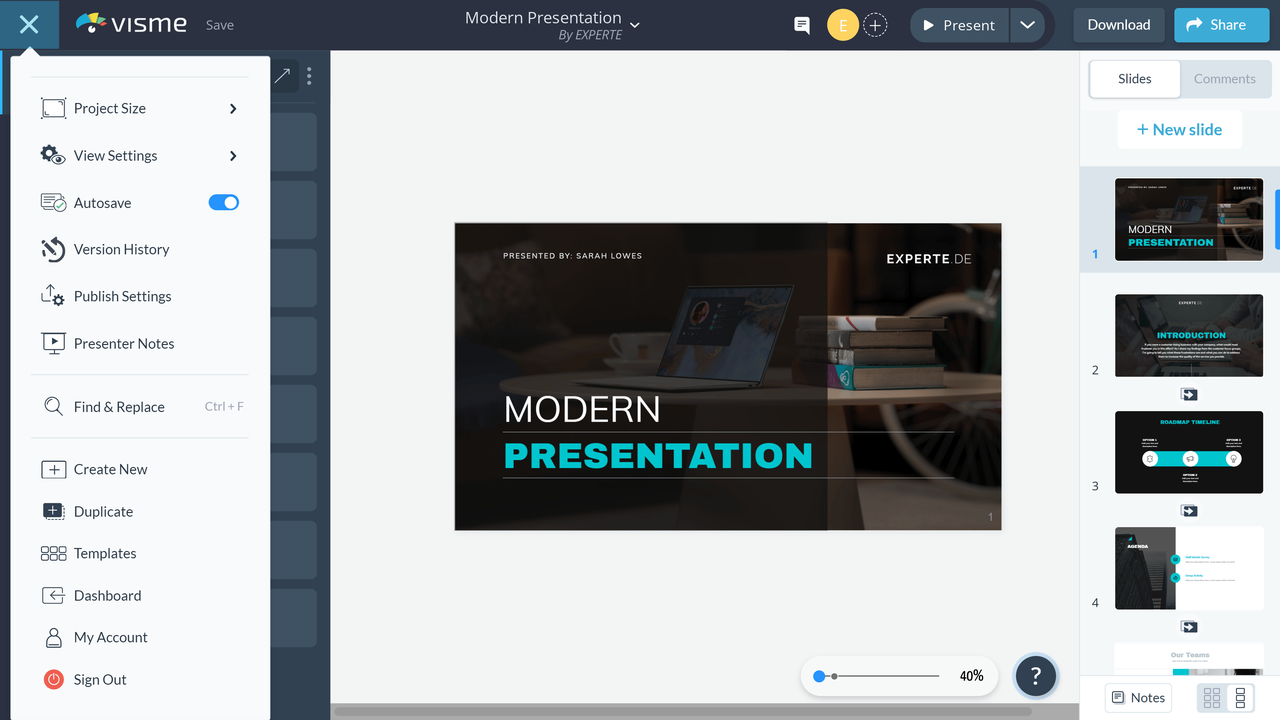Click the animation icon below slide 4 thumbnail
1280x720 pixels.
coord(1188,627)
